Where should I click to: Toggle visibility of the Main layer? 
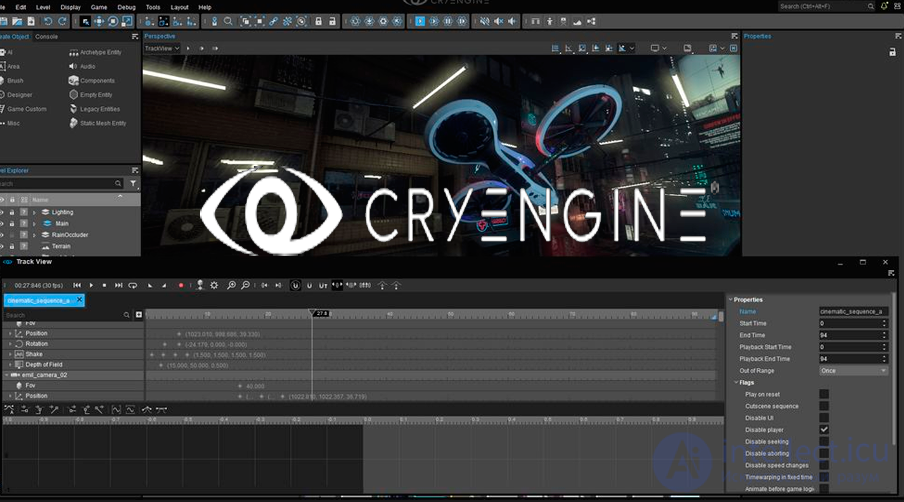2,223
